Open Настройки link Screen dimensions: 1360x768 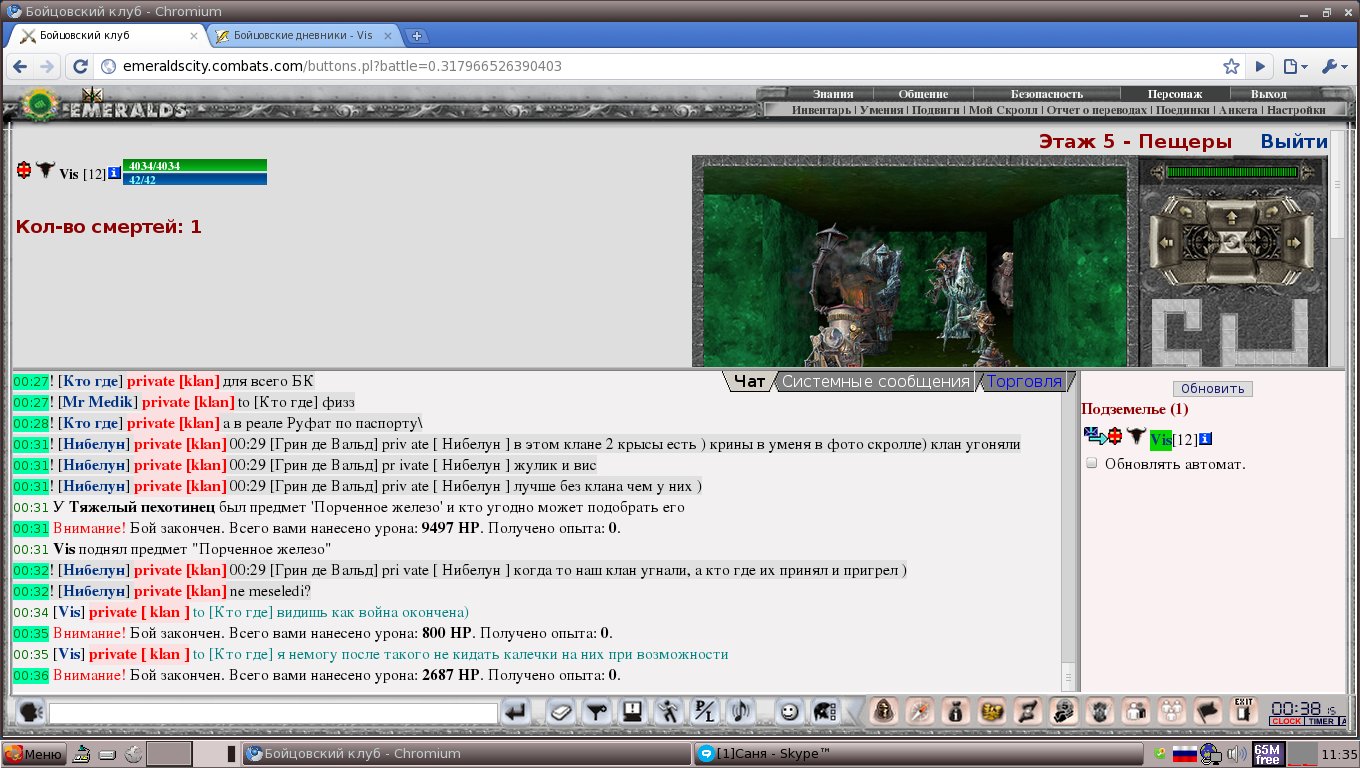(x=1296, y=110)
